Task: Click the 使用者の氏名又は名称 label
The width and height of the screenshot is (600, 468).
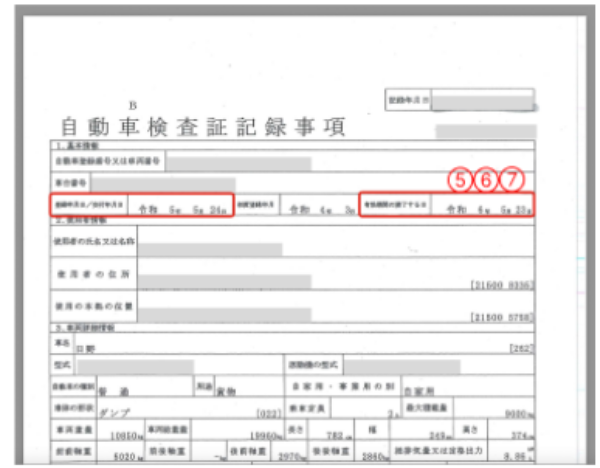Action: tap(94, 241)
